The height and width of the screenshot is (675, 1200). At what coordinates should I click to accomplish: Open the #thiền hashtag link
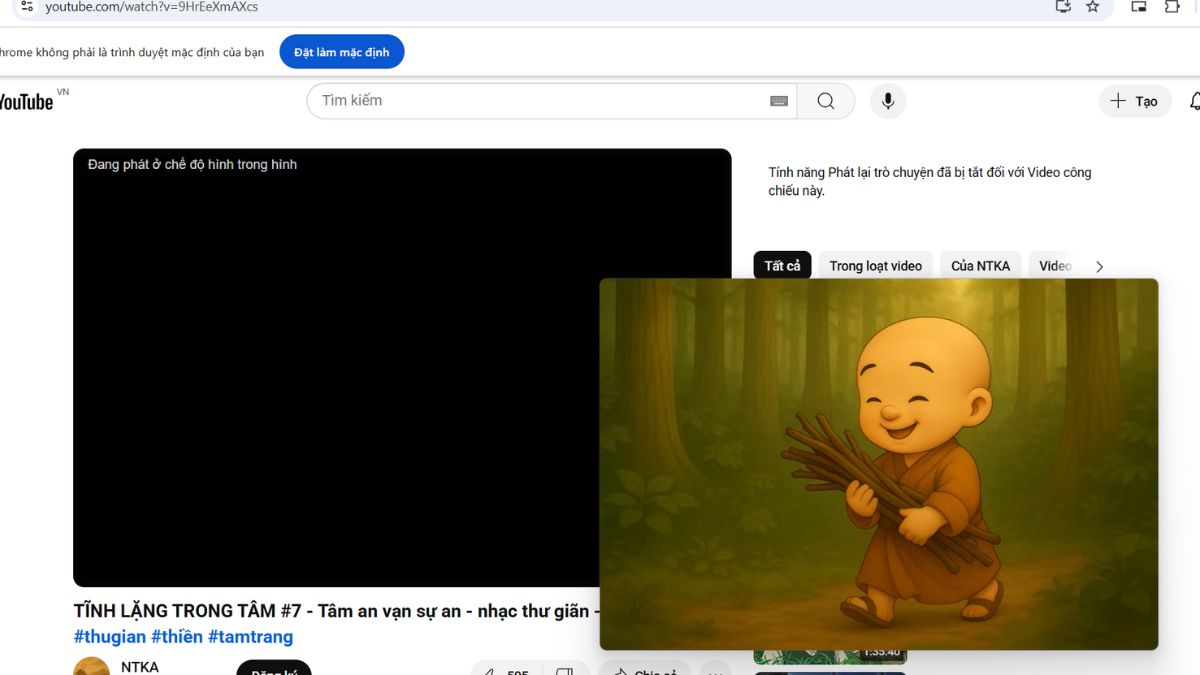click(177, 637)
